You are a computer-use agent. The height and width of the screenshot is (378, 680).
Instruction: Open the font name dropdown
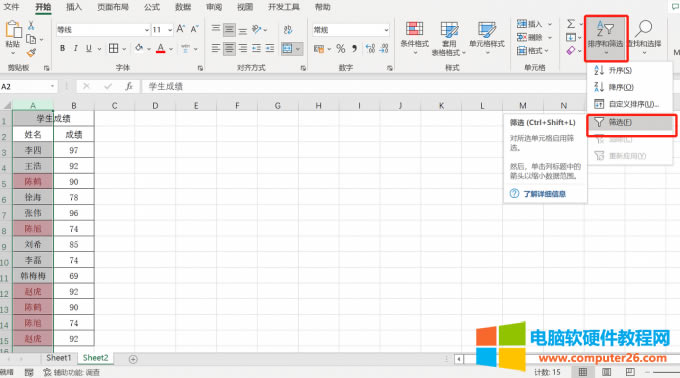[147, 30]
